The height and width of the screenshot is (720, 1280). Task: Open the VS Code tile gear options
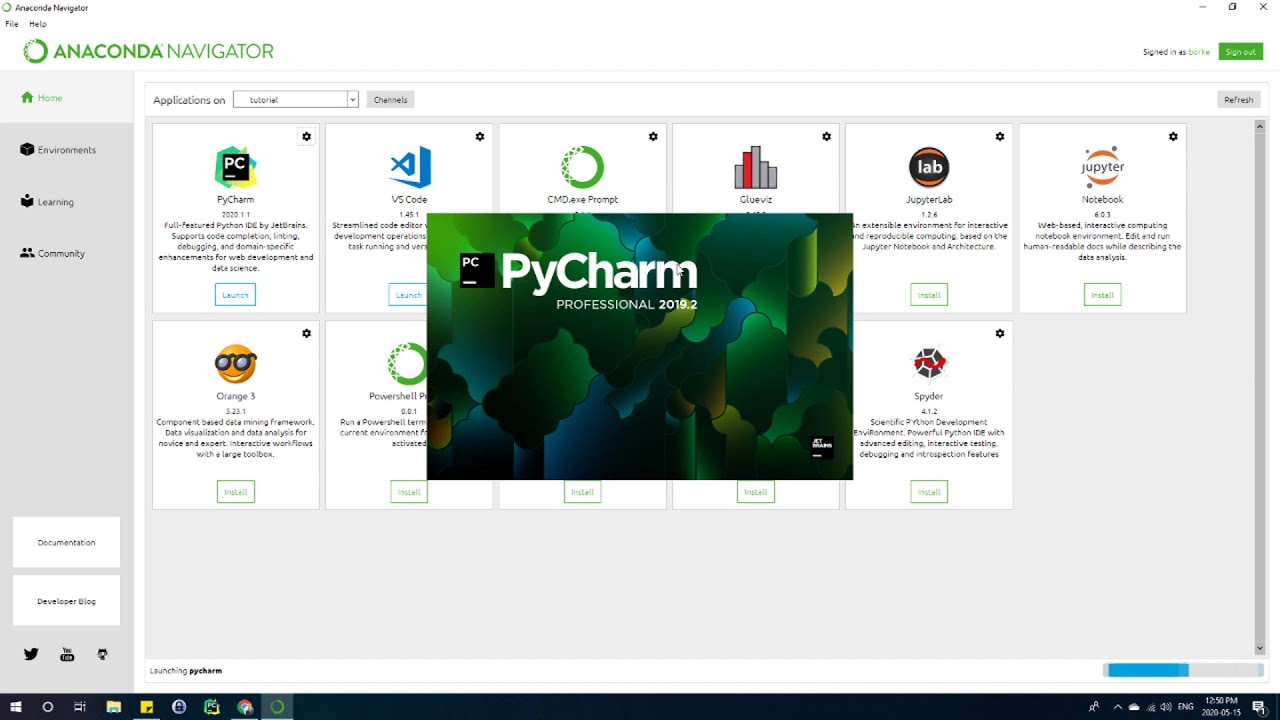[480, 137]
